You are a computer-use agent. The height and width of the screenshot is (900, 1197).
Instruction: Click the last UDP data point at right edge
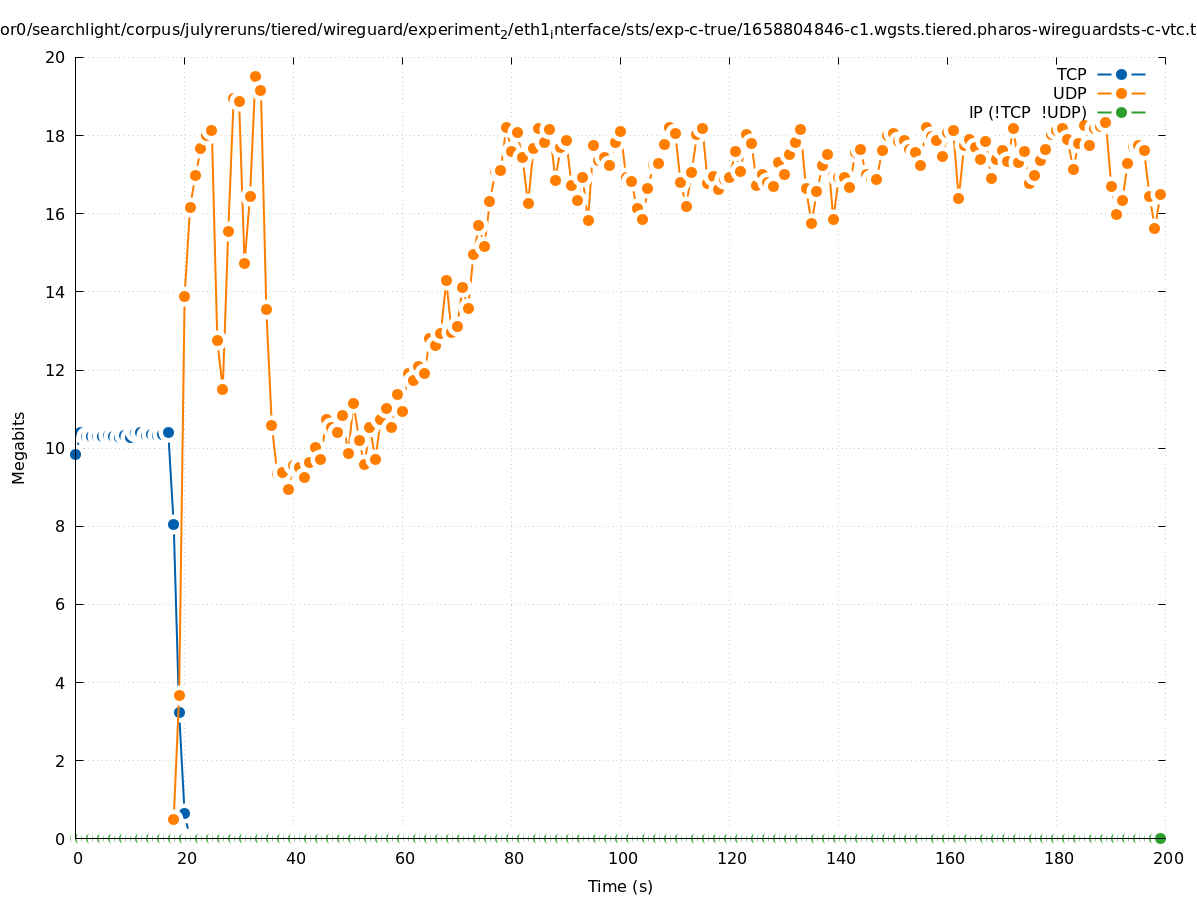1160,195
